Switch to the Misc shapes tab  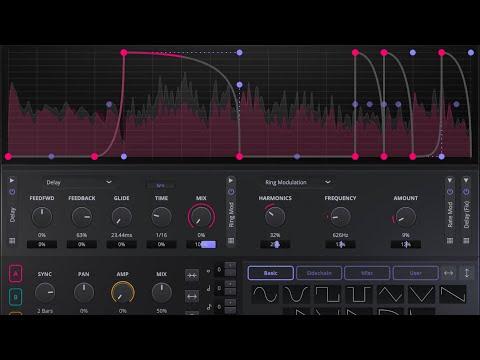click(x=367, y=273)
